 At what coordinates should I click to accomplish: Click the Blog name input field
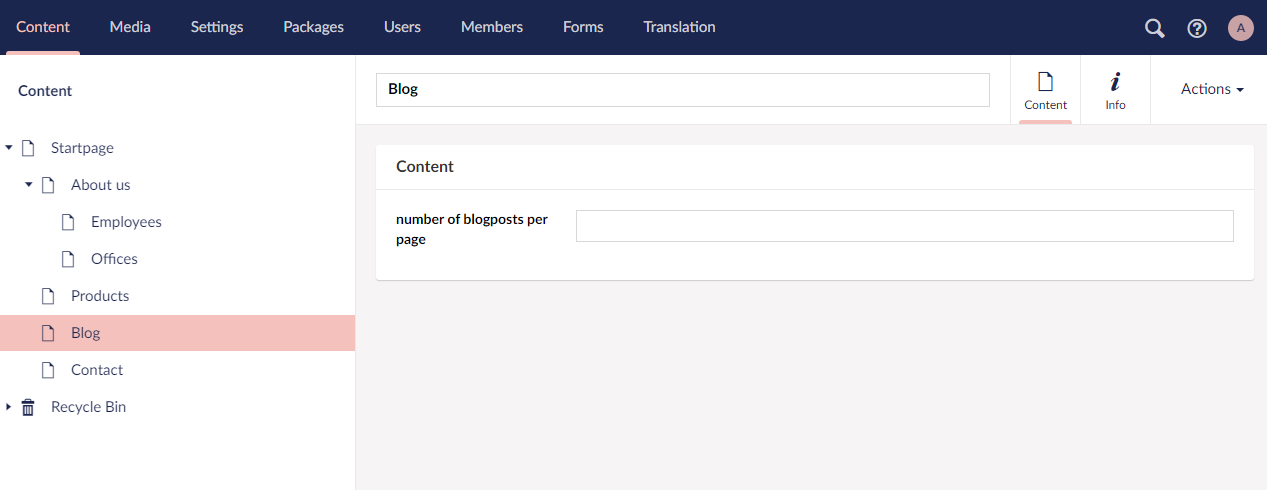pyautogui.click(x=683, y=89)
